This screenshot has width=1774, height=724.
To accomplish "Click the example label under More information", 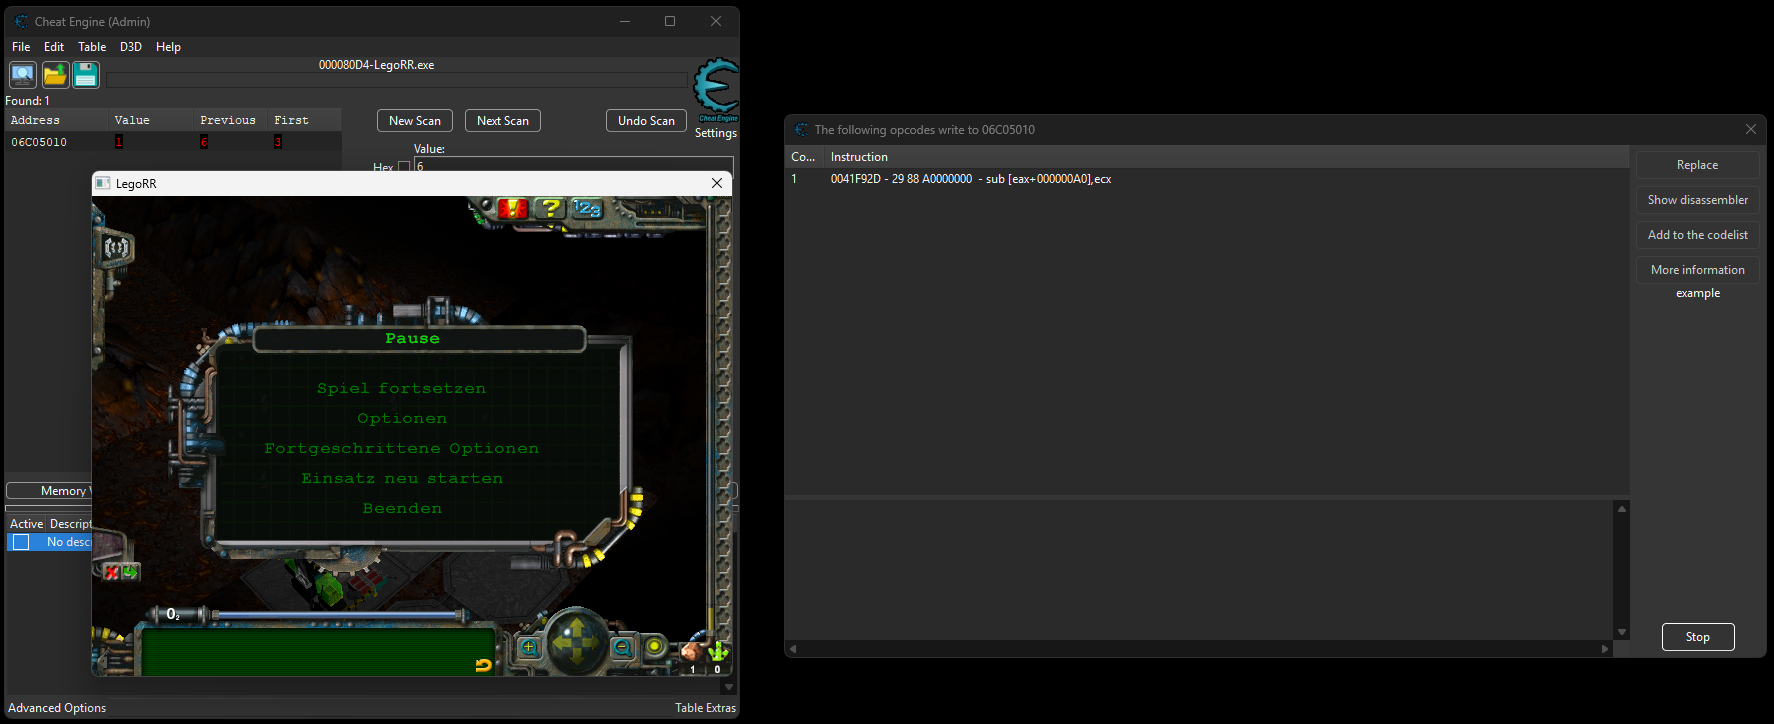I will point(1698,293).
